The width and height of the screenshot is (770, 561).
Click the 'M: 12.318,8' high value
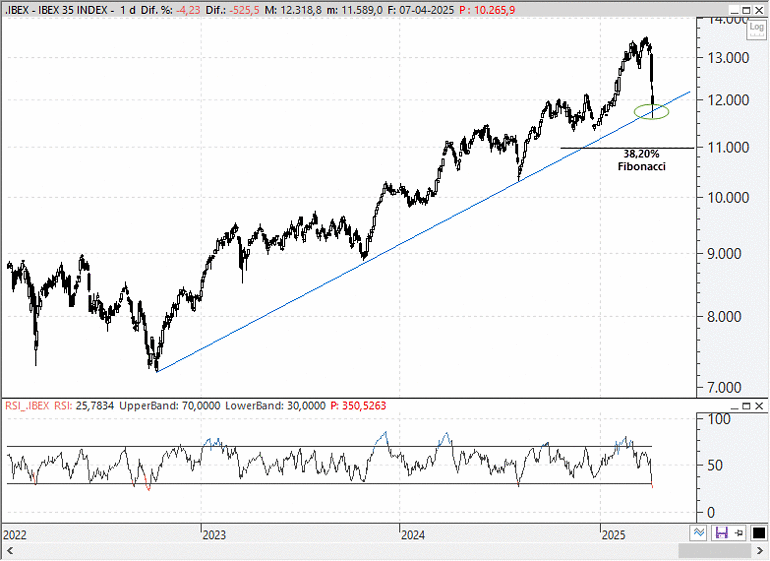293,10
